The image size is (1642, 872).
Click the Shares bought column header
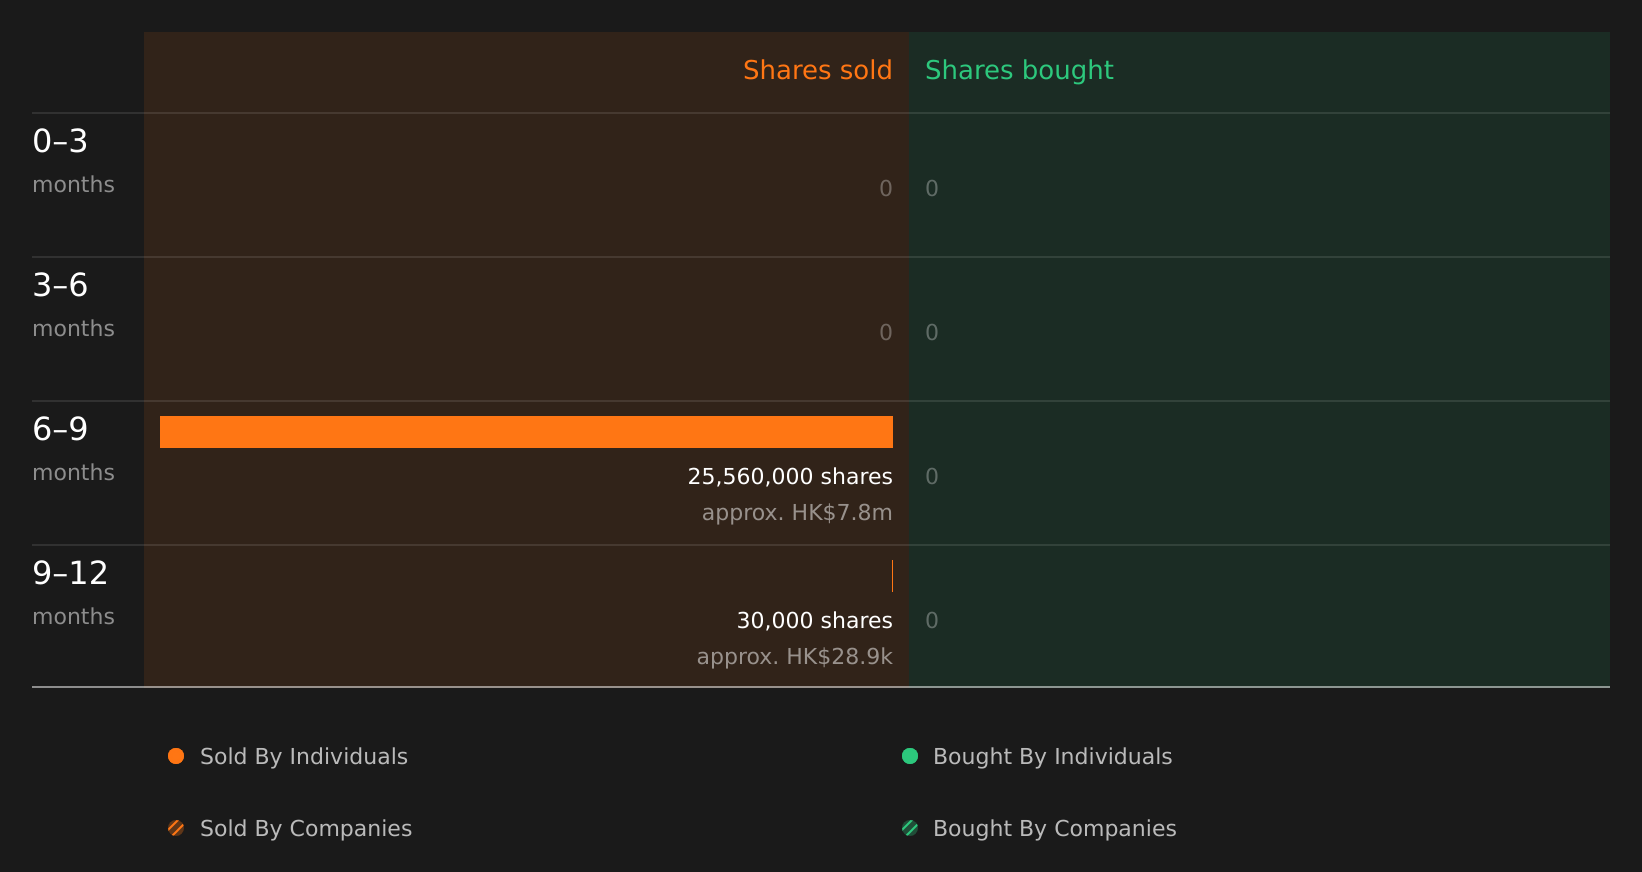tap(1019, 71)
